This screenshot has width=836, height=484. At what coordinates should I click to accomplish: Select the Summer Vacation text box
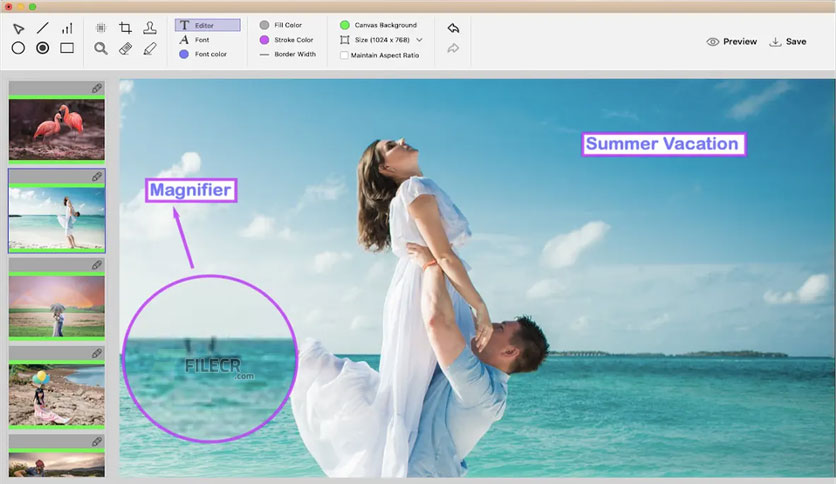pyautogui.click(x=663, y=144)
